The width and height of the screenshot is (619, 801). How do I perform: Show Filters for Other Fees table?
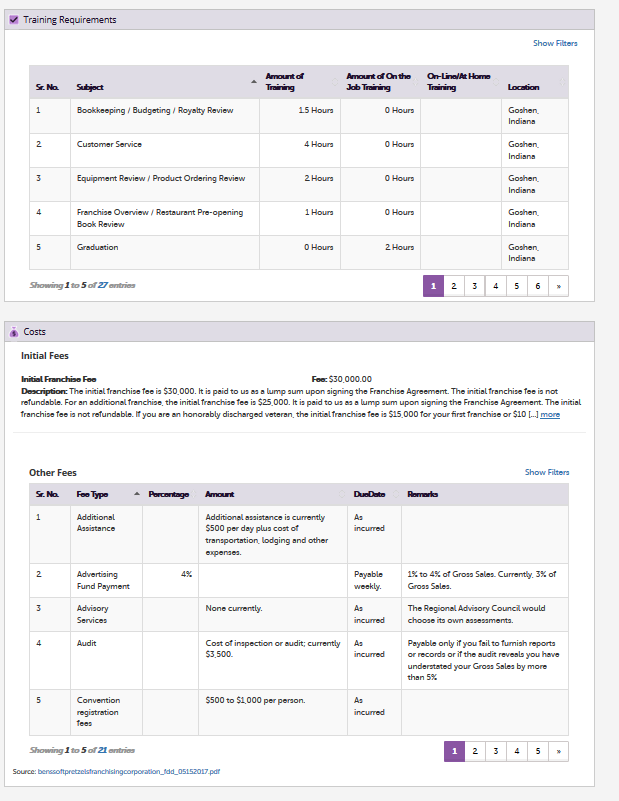coord(547,472)
